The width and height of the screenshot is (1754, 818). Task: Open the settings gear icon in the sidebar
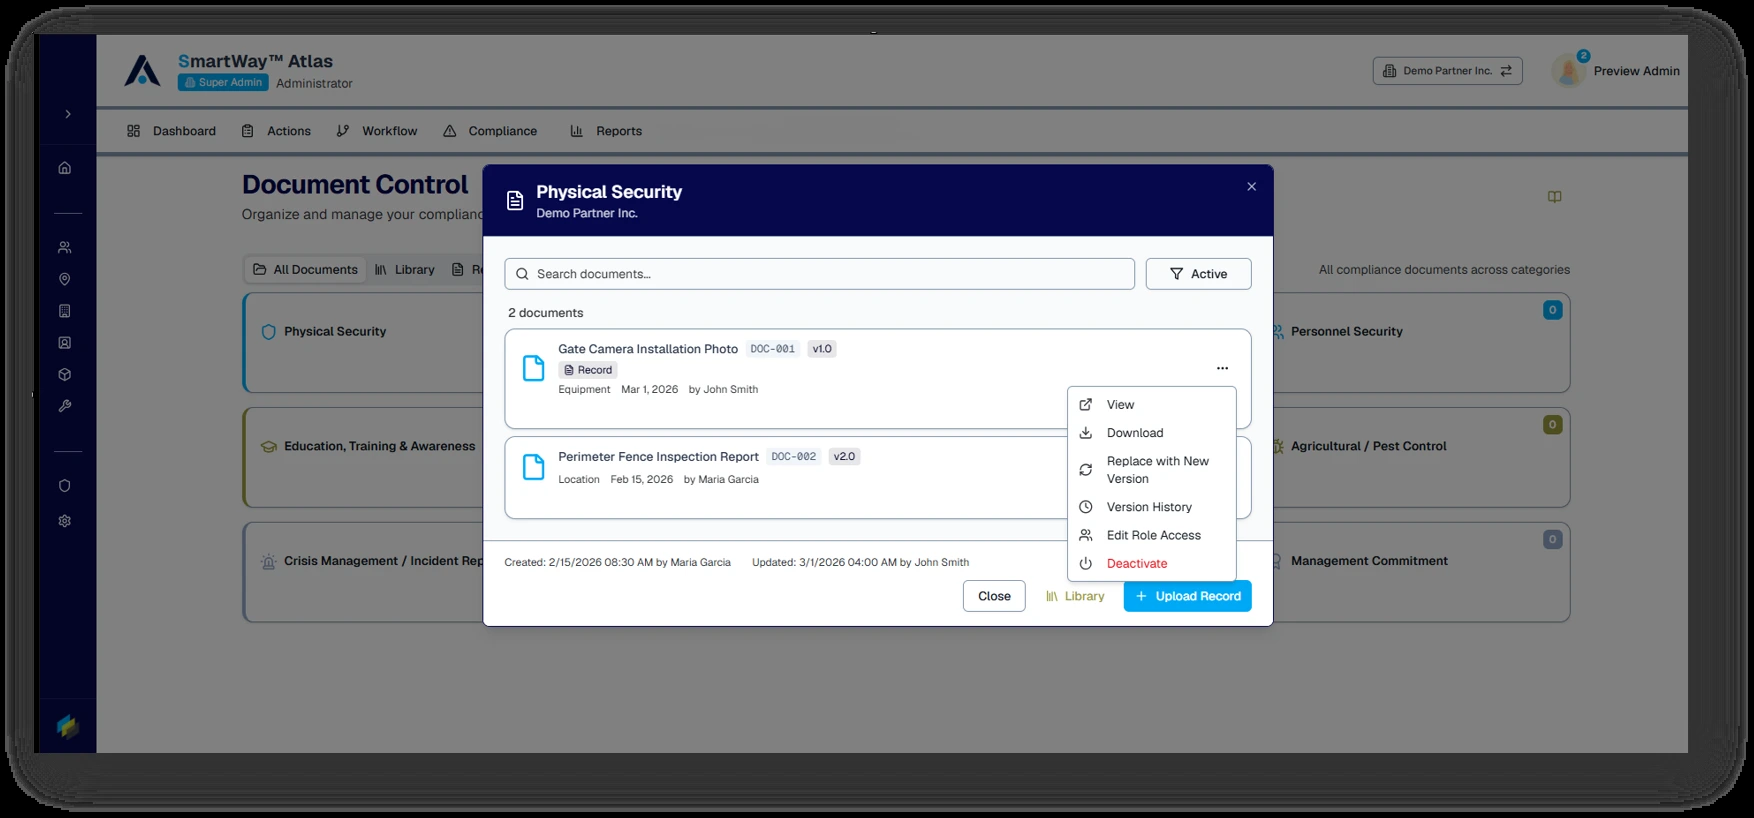pos(65,521)
